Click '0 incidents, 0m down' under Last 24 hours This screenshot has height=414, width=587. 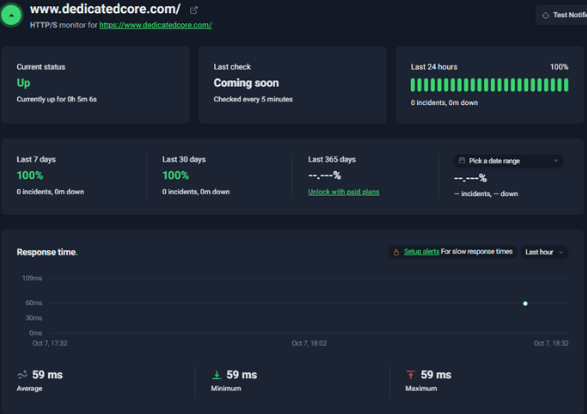444,103
